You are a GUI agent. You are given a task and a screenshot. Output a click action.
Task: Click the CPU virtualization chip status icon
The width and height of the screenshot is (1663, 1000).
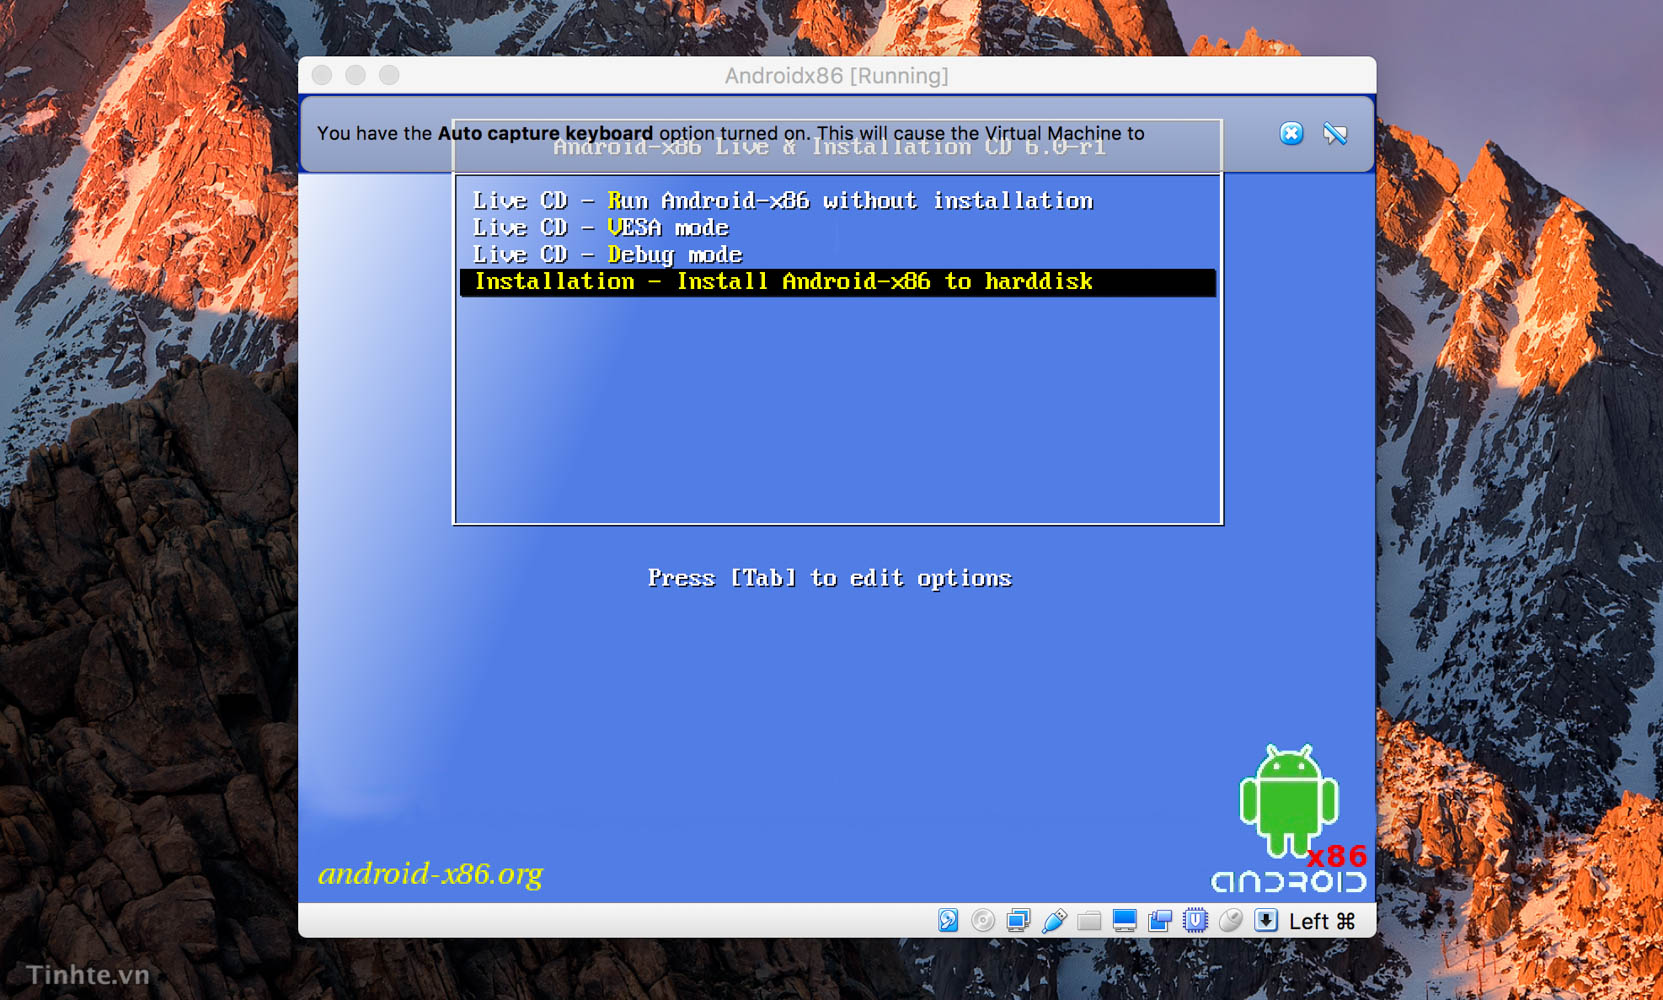(1195, 921)
